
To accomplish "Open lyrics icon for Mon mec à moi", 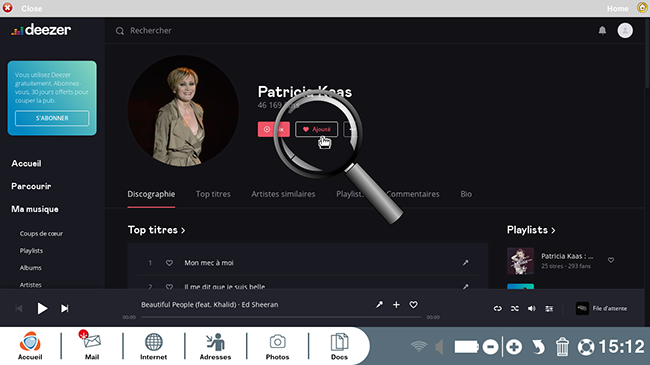I will 466,263.
